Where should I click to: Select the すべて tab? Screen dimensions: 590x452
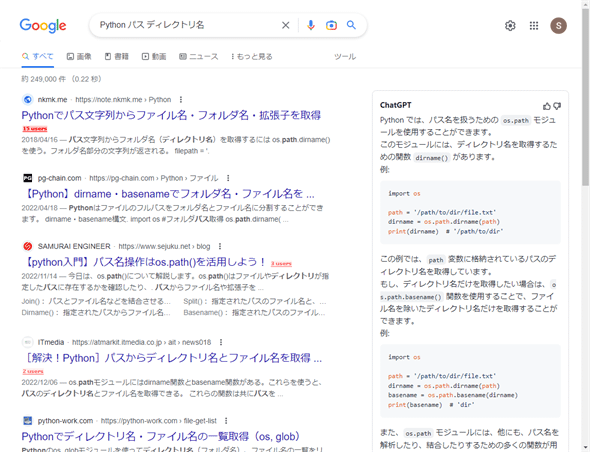coord(38,56)
